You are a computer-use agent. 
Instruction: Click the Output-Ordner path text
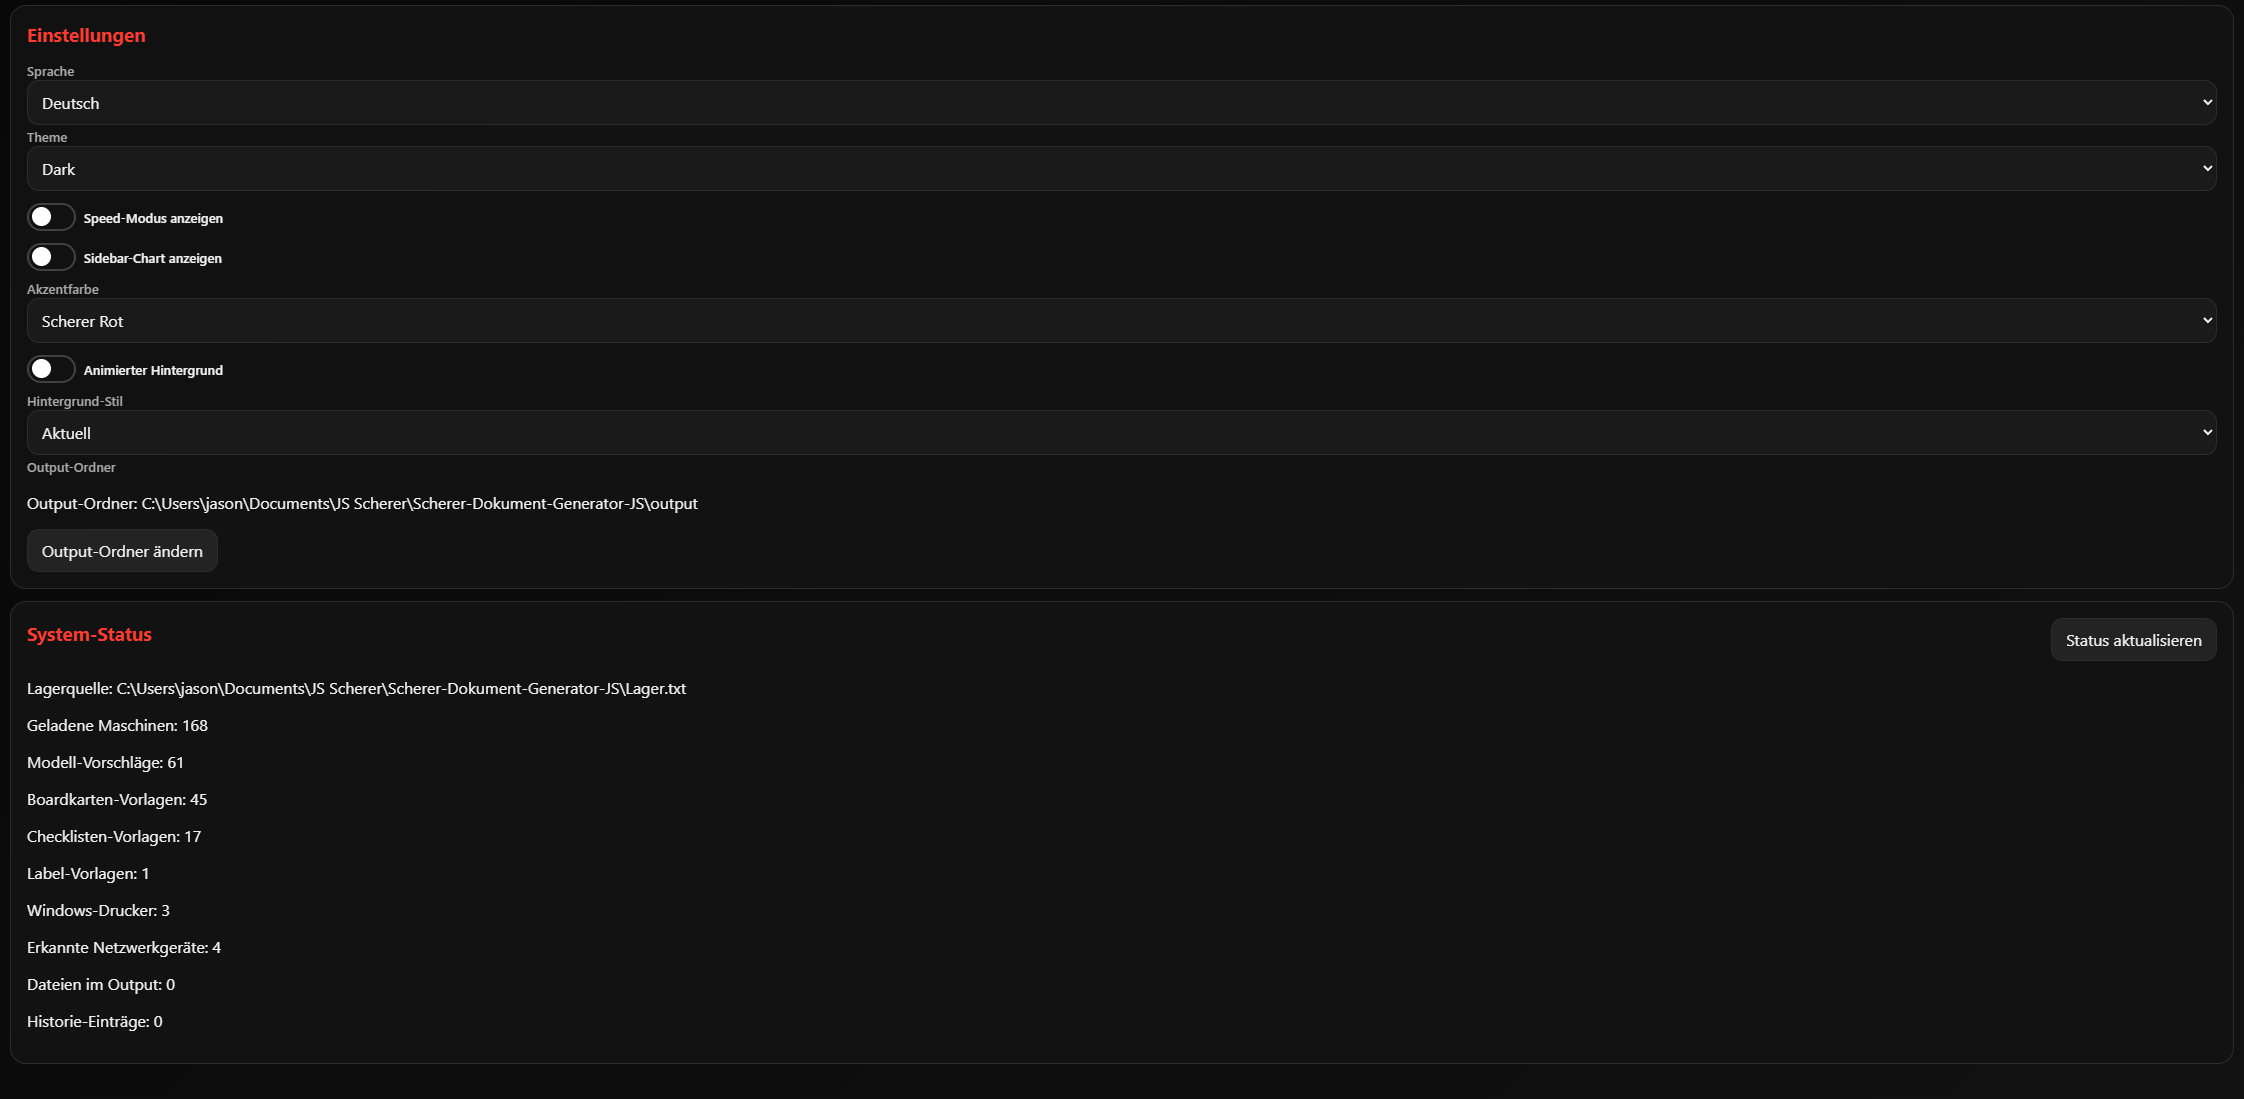pos(362,503)
